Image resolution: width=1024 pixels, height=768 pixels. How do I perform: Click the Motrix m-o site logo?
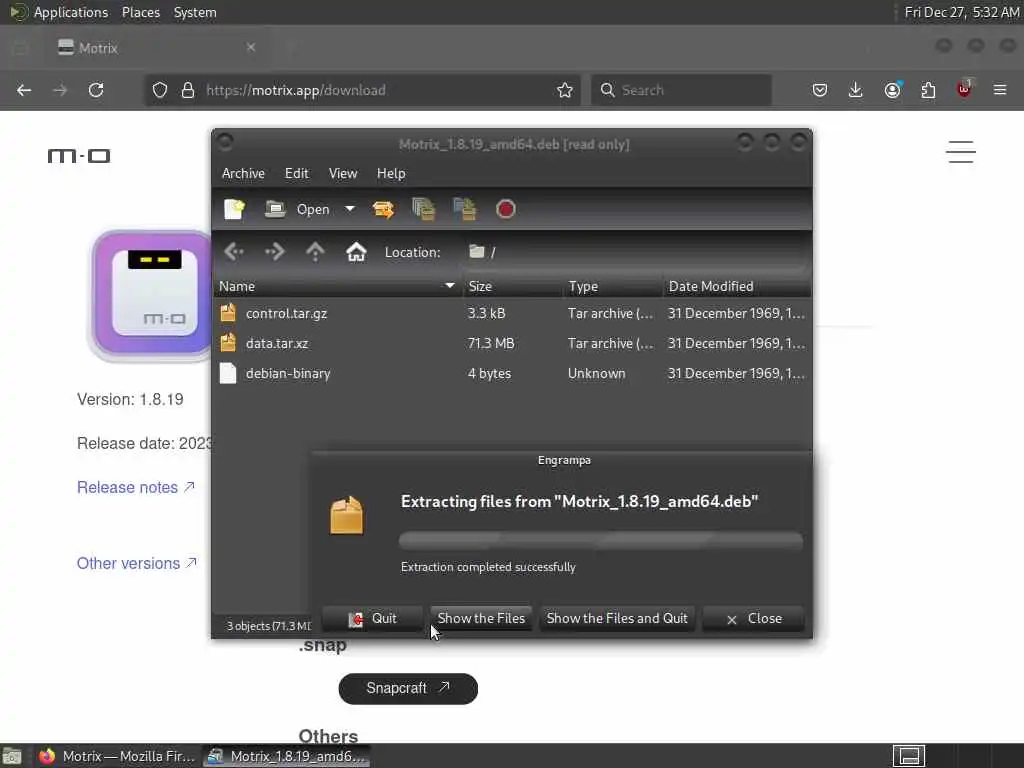point(79,155)
